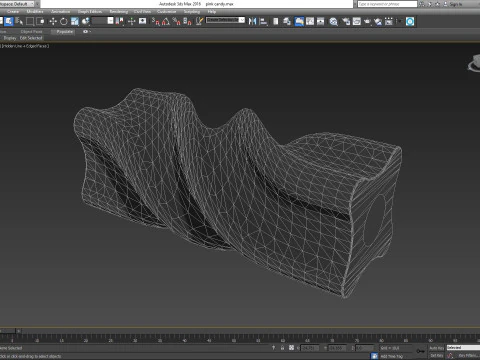The image size is (480, 360).
Task: Open Rendered Frame Window
Action: click(x=357, y=22)
